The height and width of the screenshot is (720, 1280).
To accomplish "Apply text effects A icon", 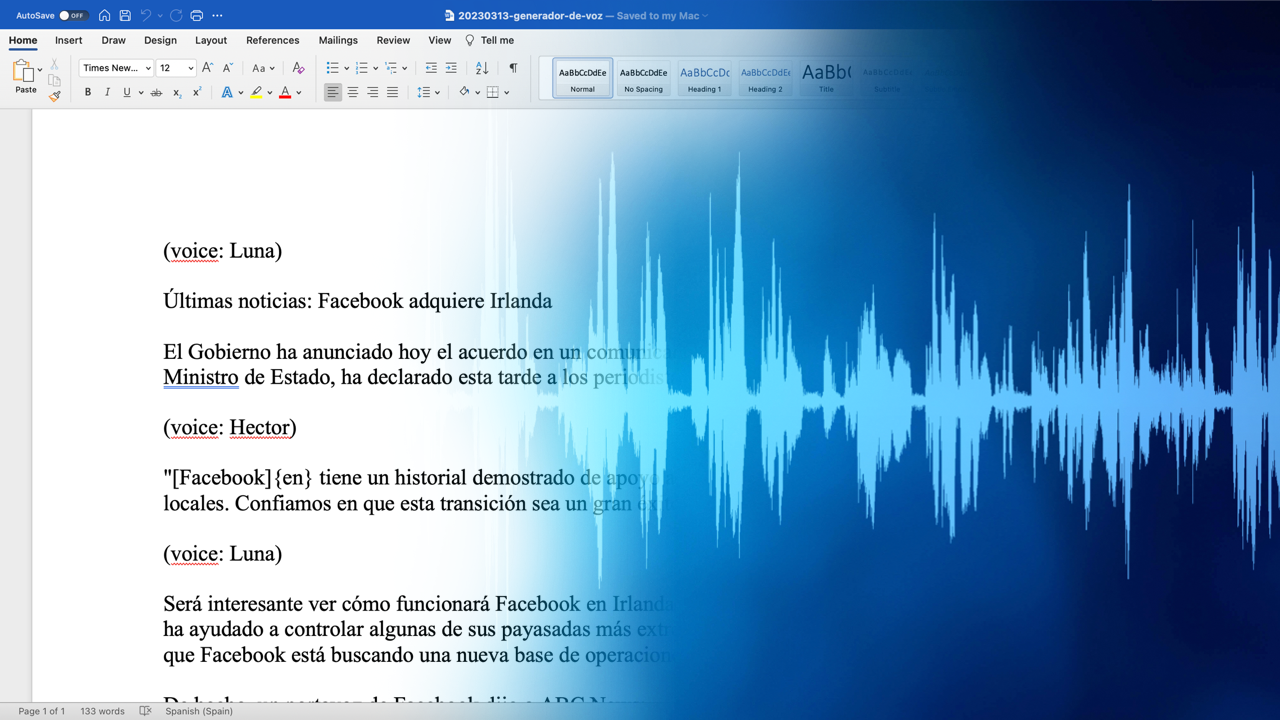I will click(227, 93).
